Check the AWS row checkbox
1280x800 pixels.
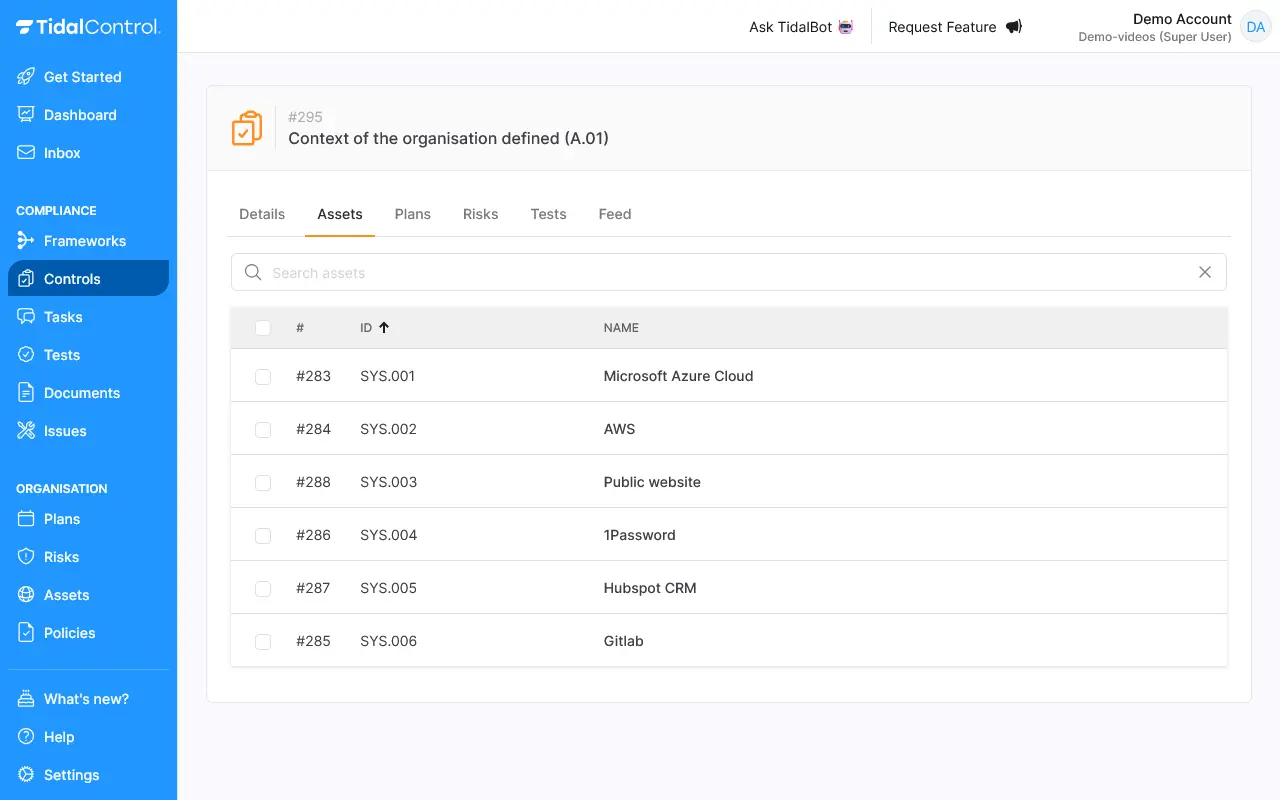[x=263, y=430]
